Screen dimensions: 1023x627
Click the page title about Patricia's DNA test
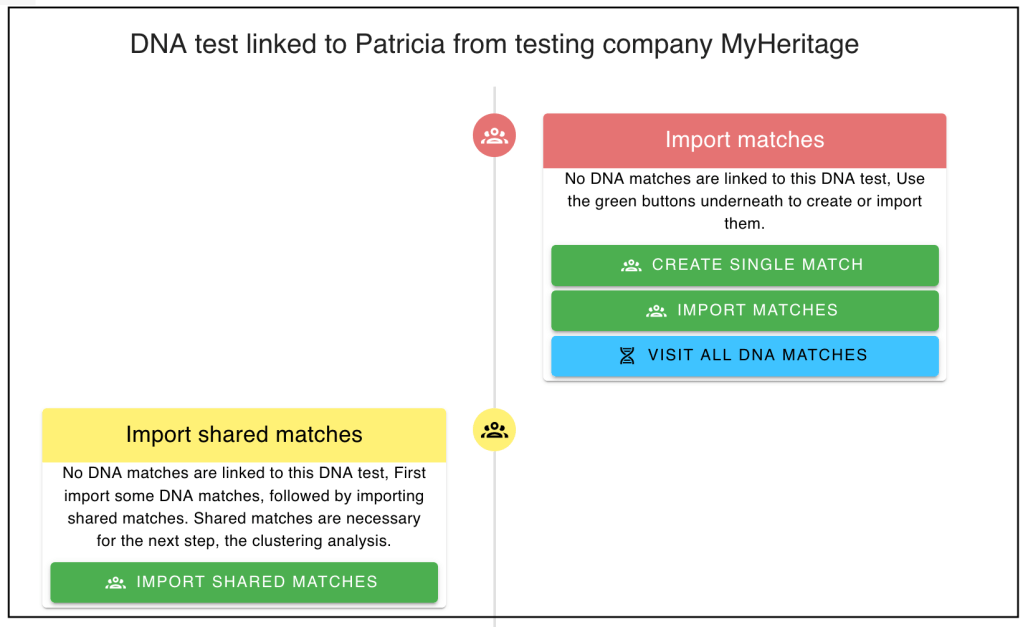point(494,45)
